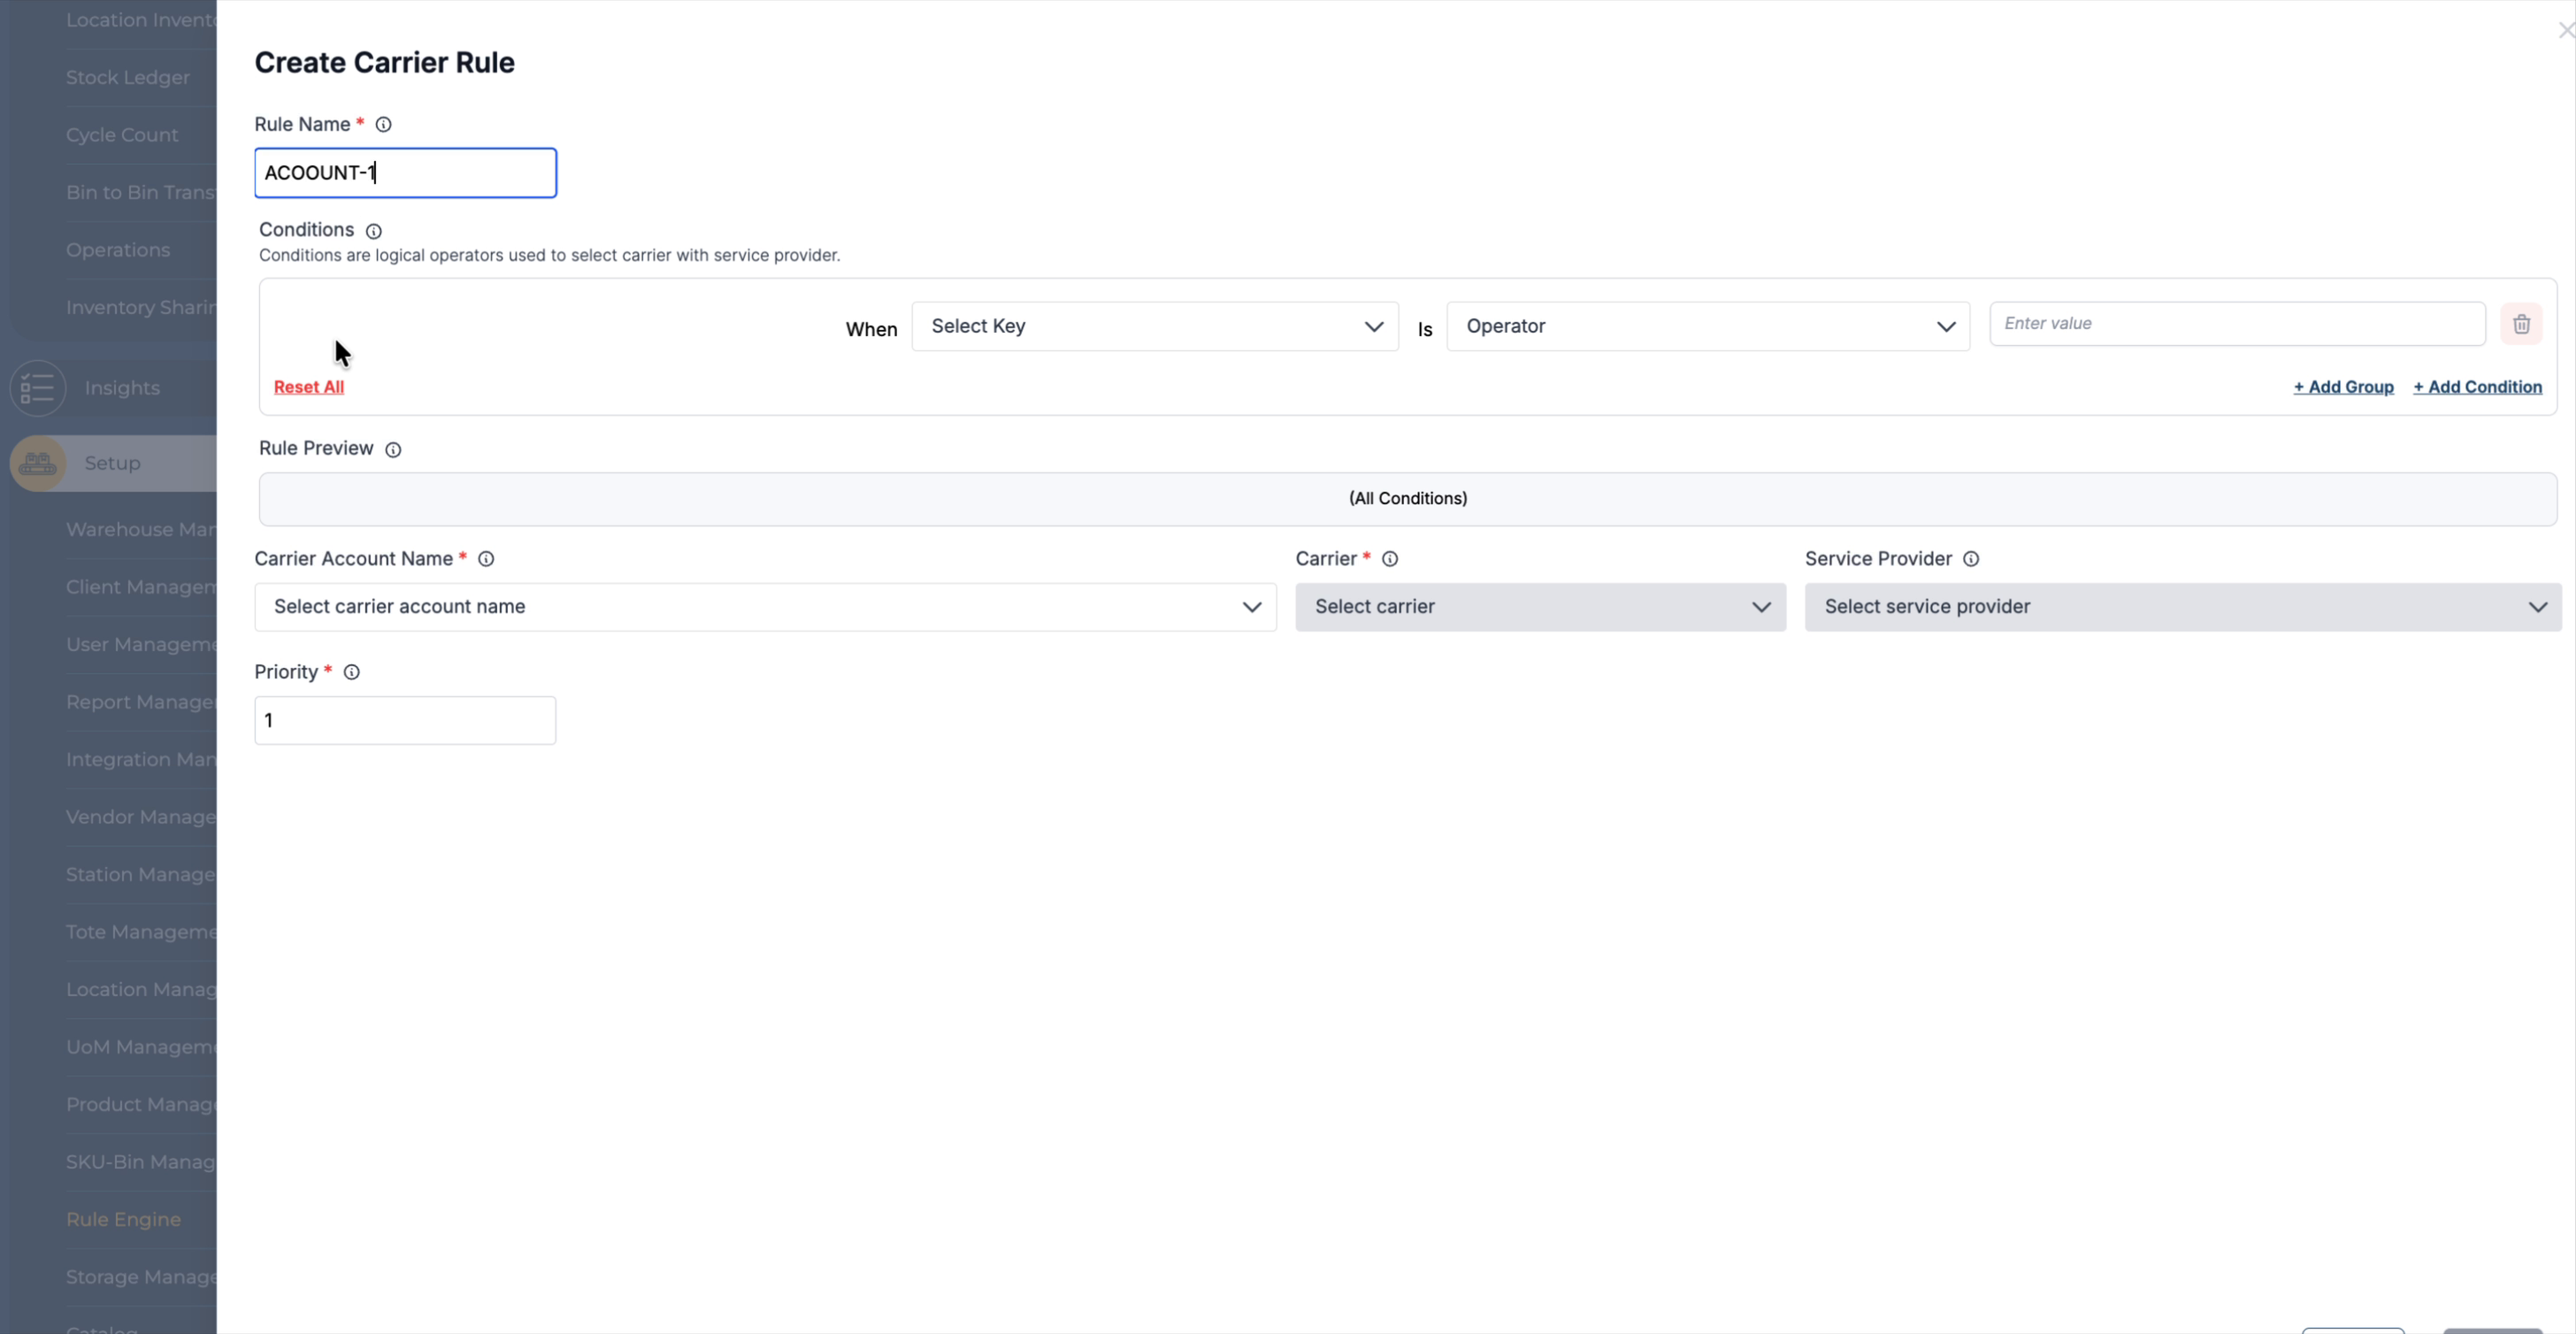This screenshot has height=1334, width=2576.
Task: Open Client Management sidebar item
Action: [141, 587]
